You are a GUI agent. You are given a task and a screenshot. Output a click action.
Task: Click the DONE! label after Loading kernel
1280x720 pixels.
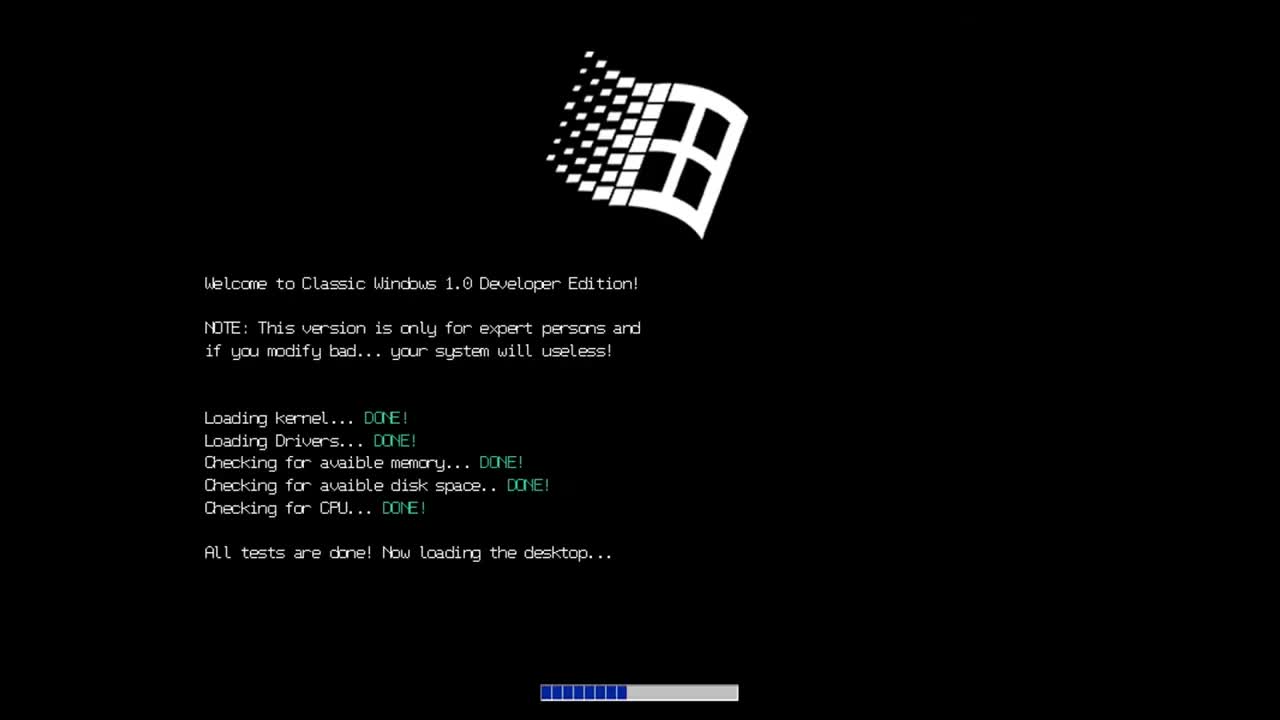coord(385,418)
